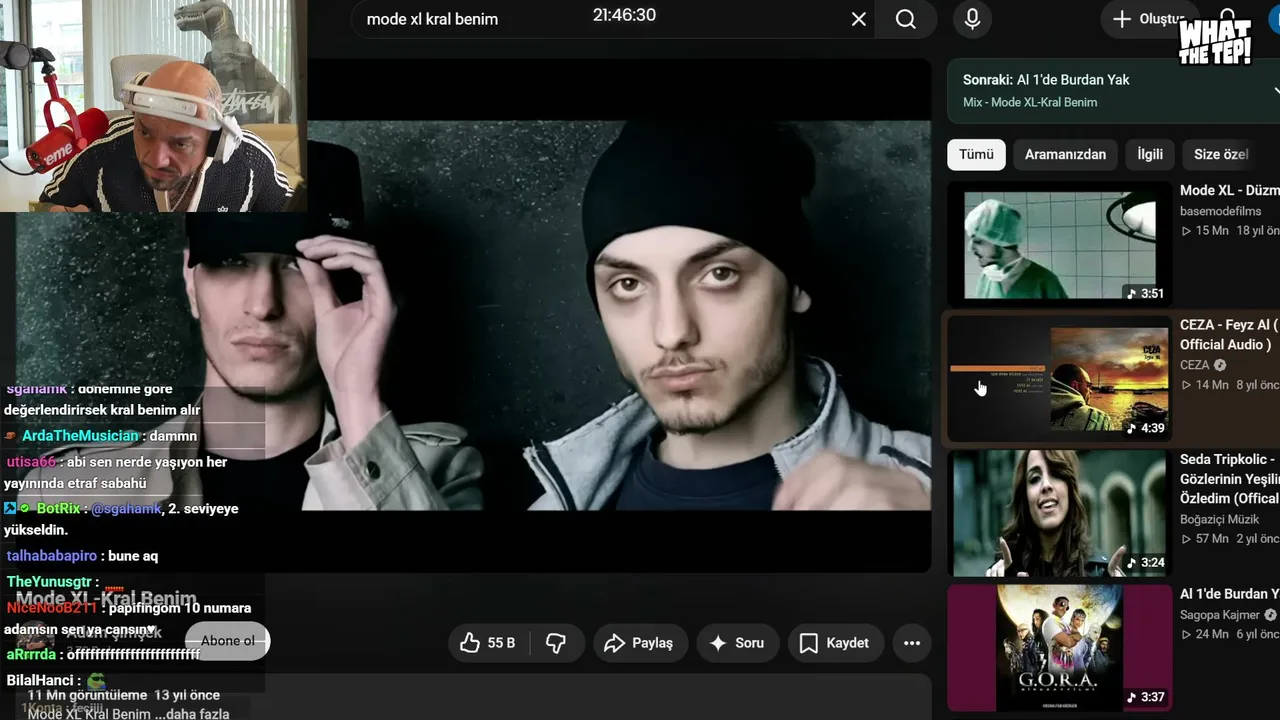This screenshot has height=720, width=1280.
Task: Click the 3:51 duration badge
Action: (x=1146, y=294)
